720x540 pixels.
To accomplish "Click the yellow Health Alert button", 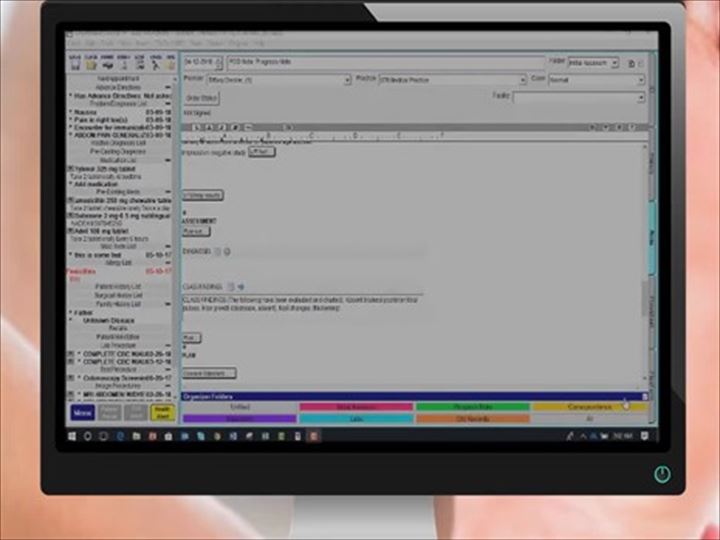I will (x=160, y=412).
